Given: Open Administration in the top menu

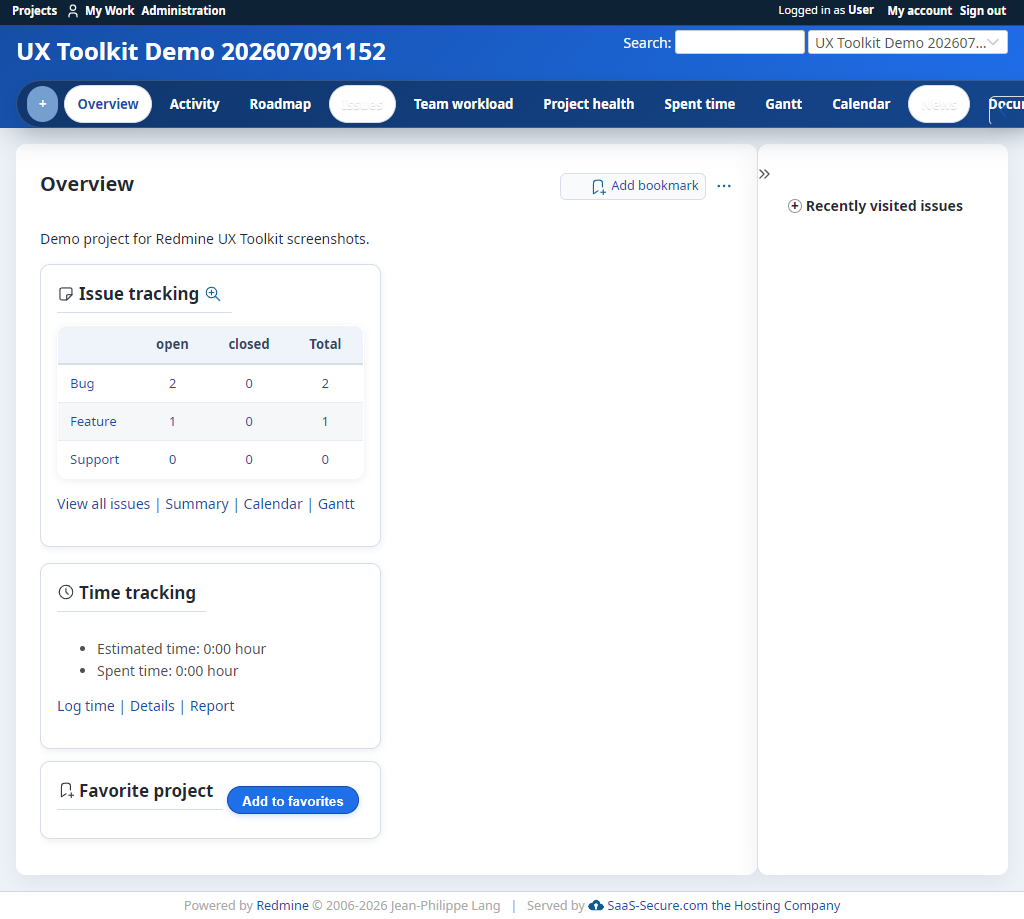Looking at the screenshot, I should tap(184, 11).
